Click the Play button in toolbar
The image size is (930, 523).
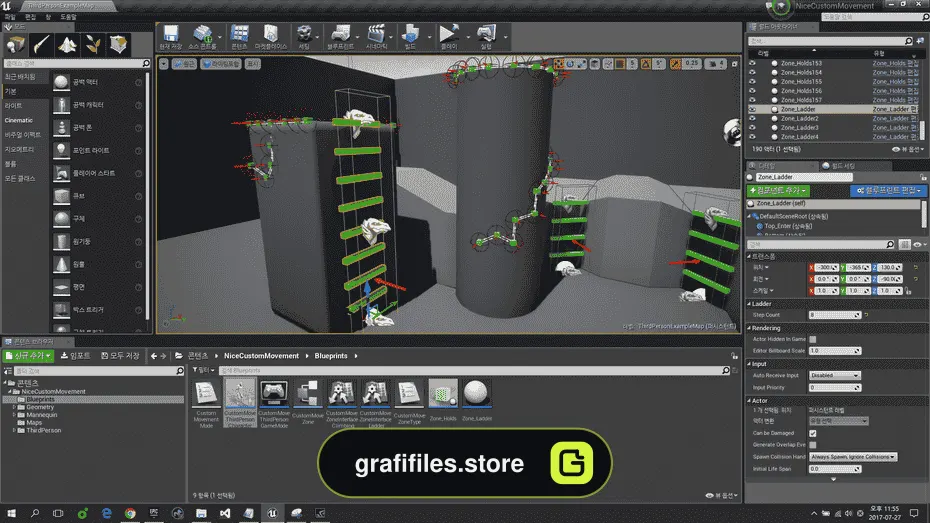pyautogui.click(x=449, y=34)
